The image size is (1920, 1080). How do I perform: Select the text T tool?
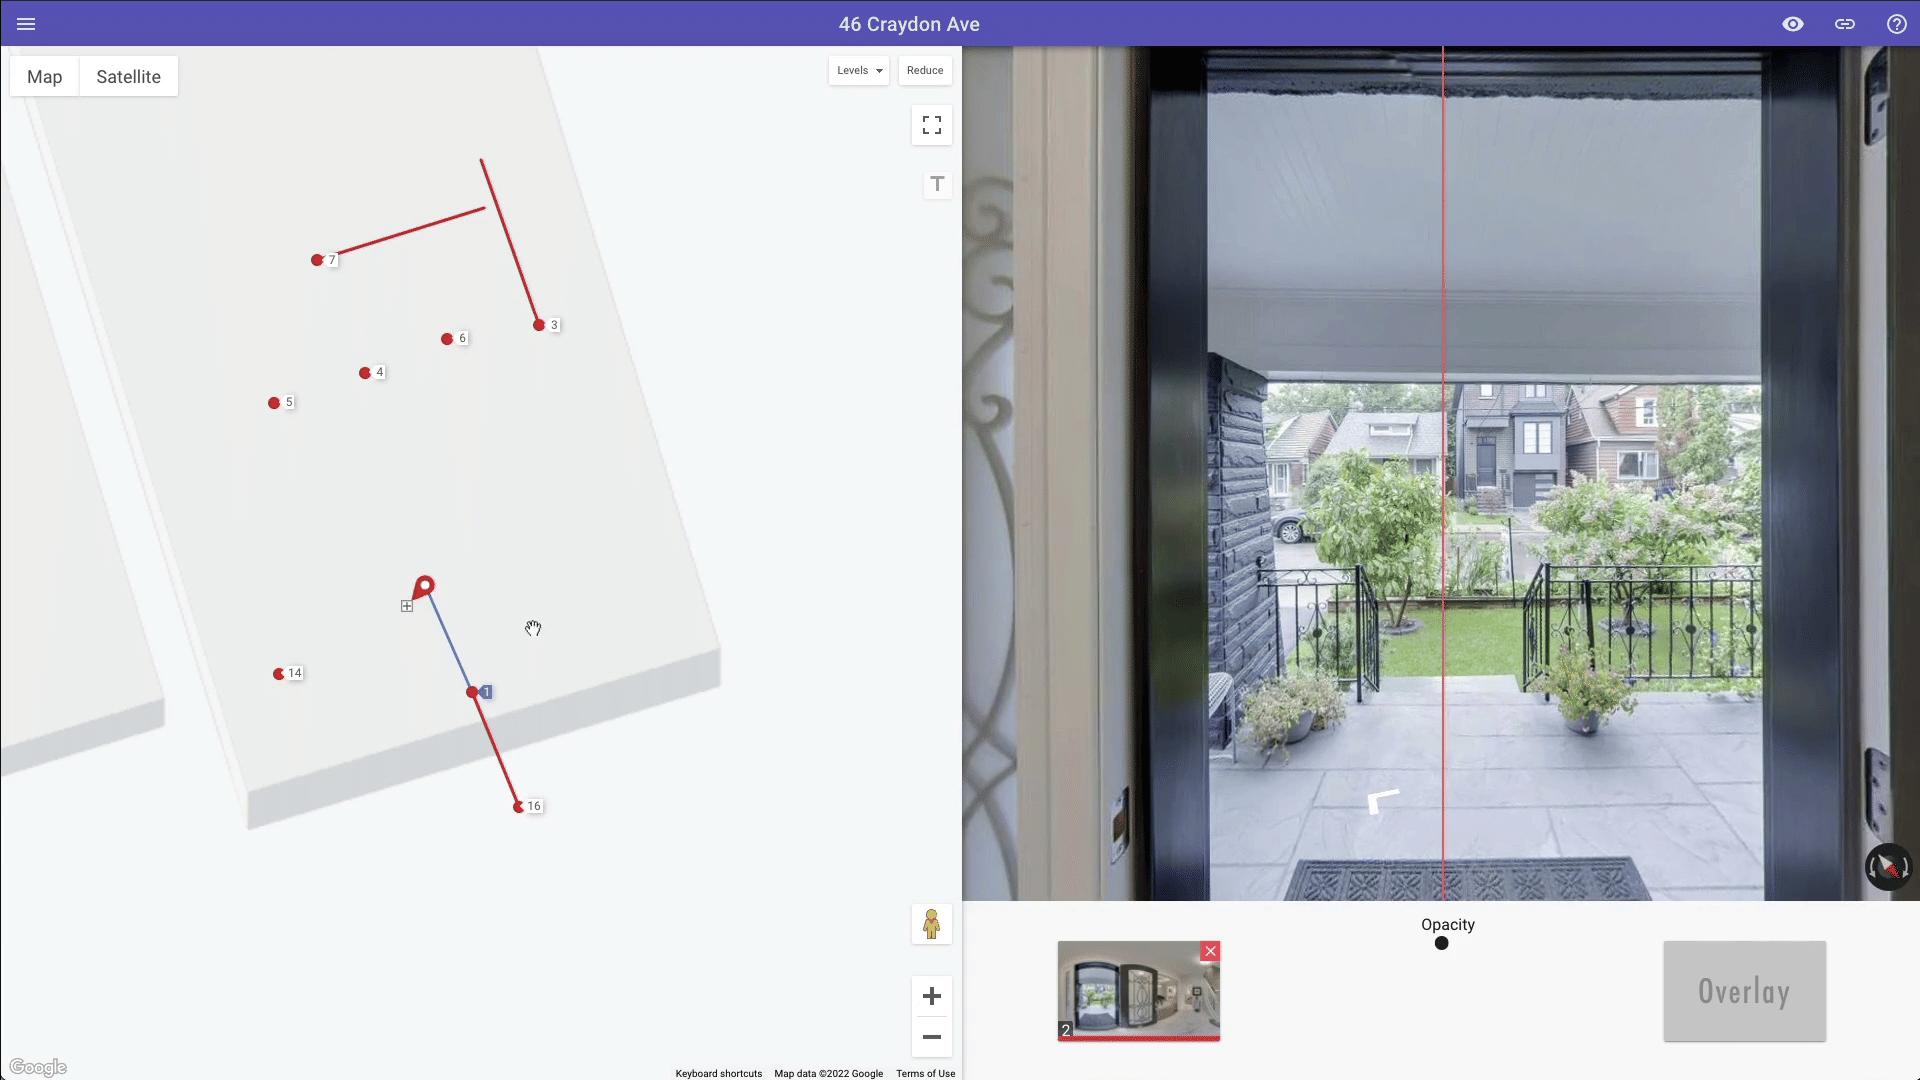point(937,184)
